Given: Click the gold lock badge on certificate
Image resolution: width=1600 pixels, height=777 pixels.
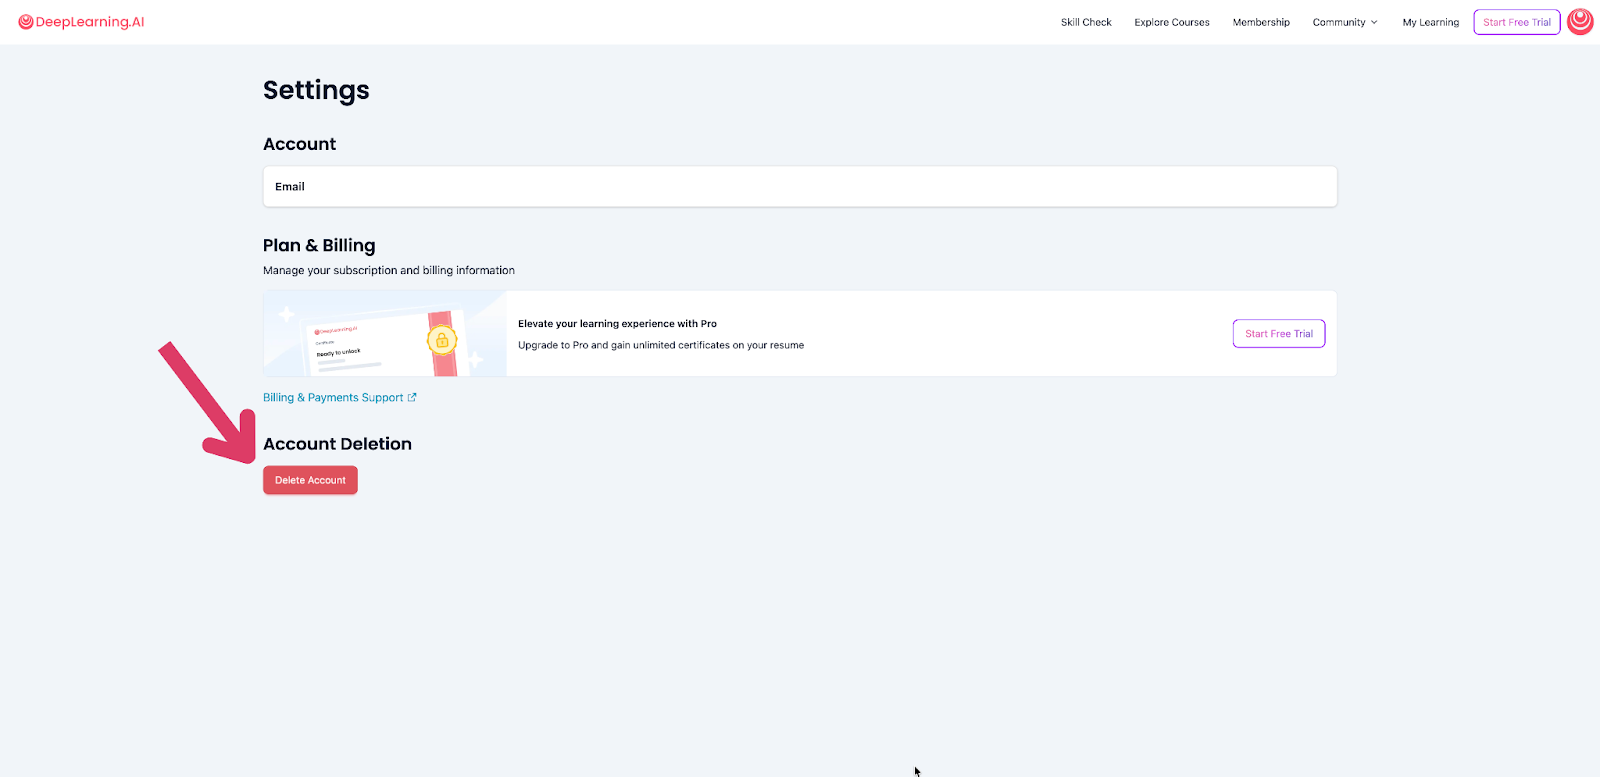Looking at the screenshot, I should coord(442,341).
